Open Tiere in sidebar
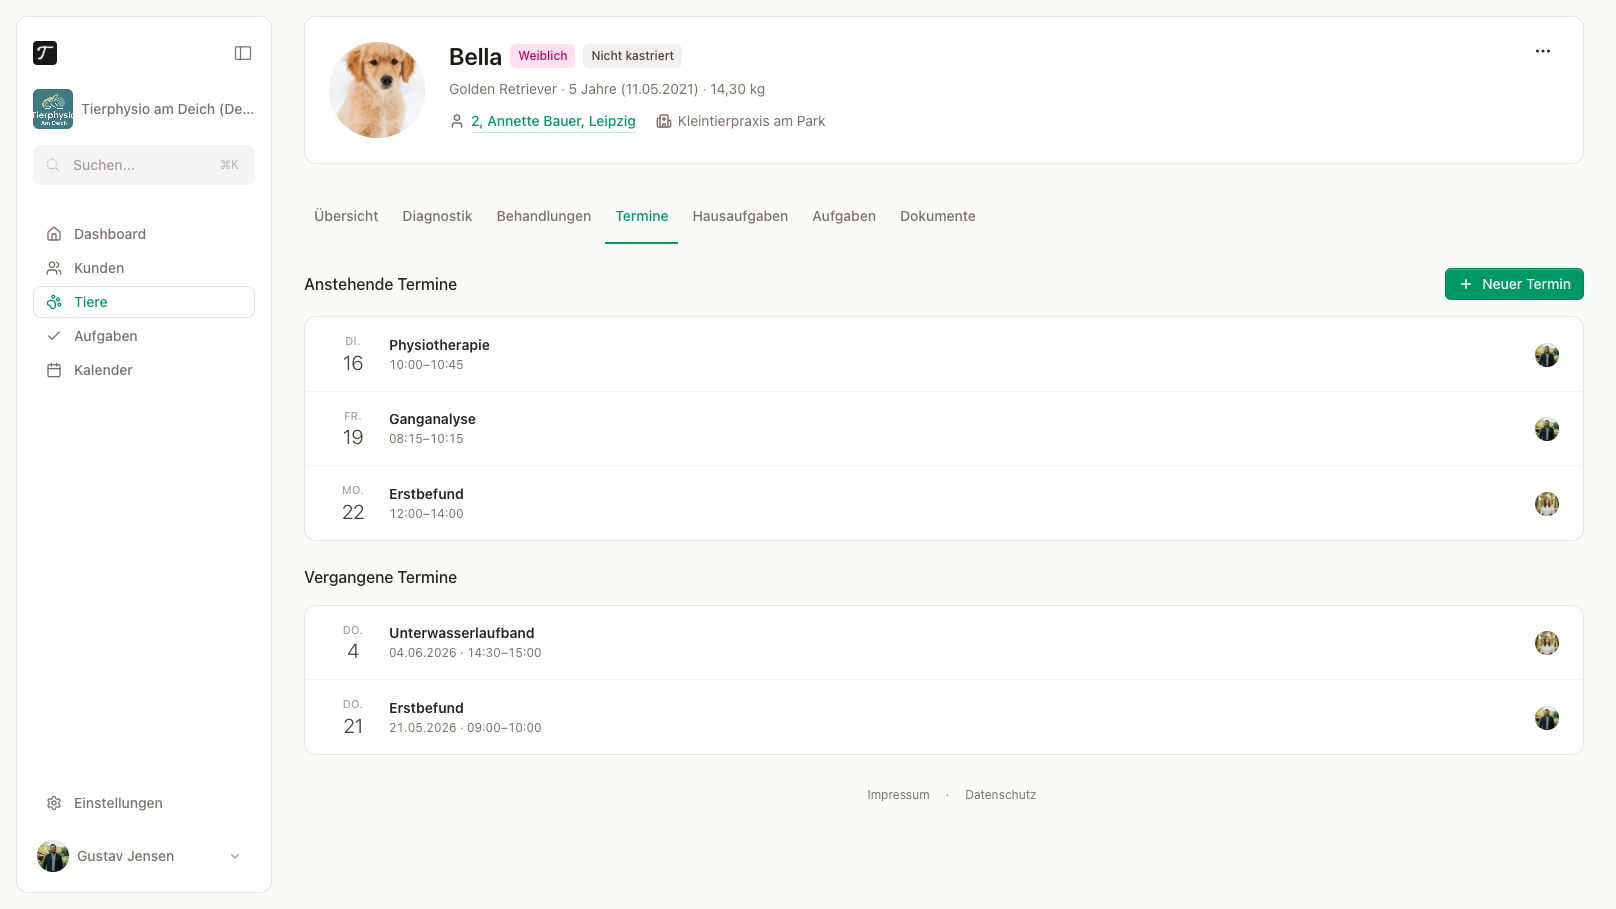 144,302
